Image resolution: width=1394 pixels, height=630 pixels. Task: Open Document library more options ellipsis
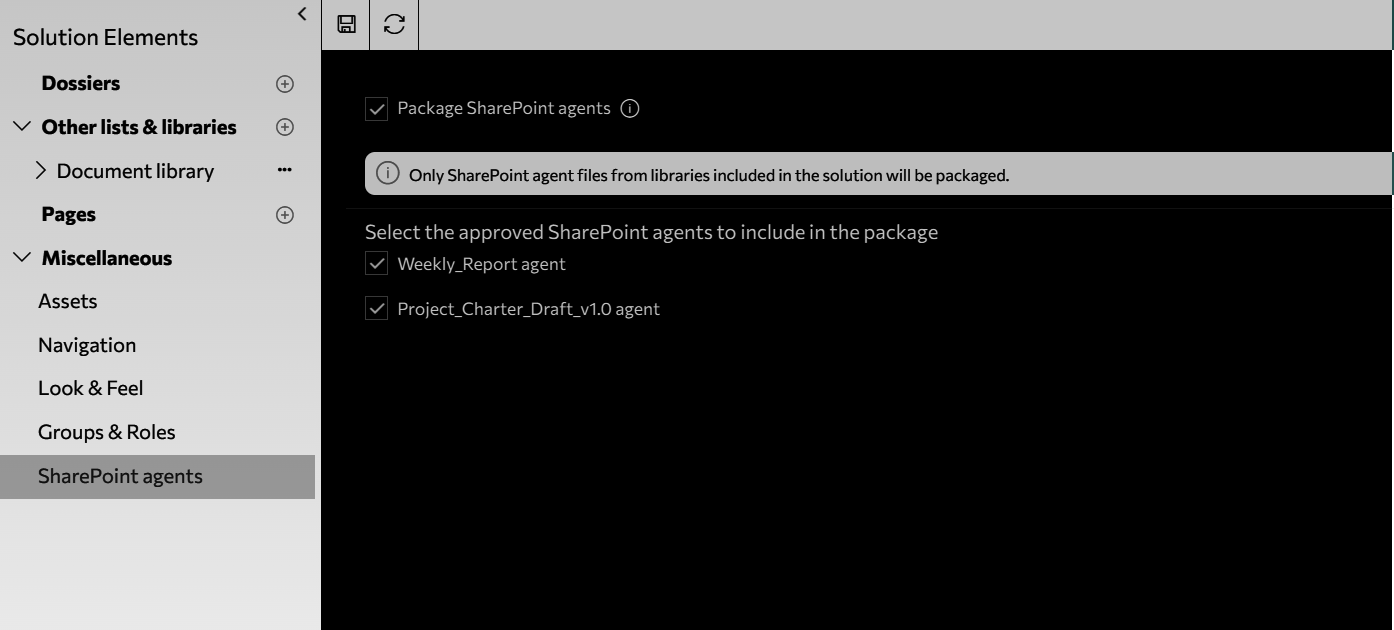(285, 170)
